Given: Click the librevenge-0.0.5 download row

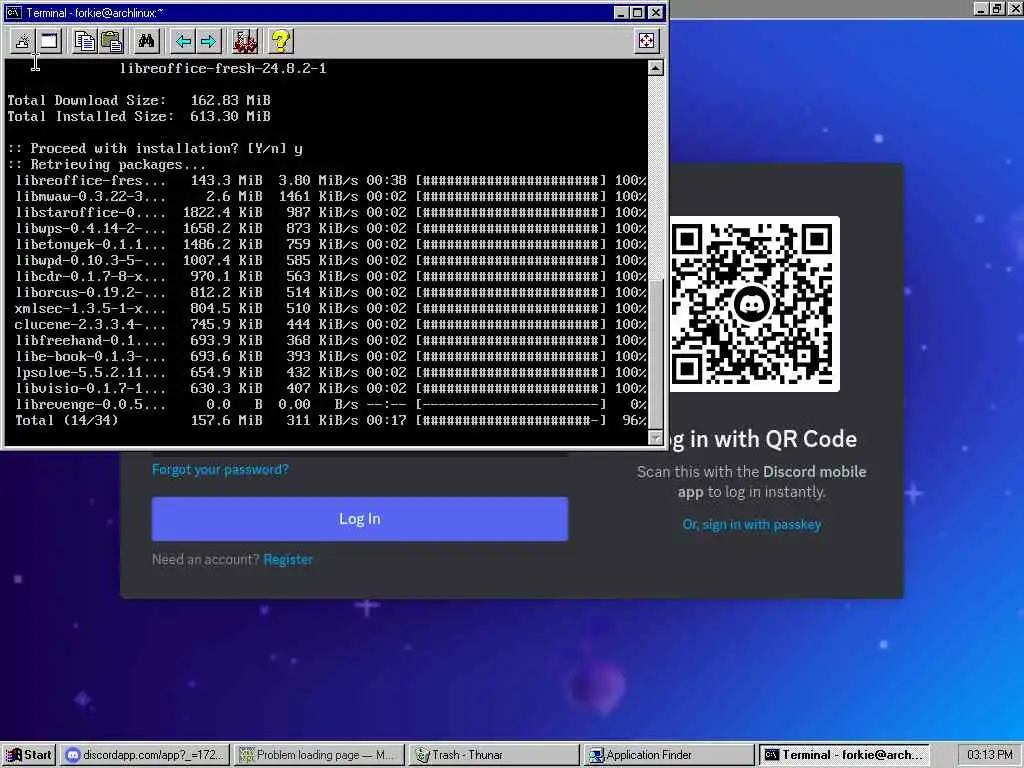Looking at the screenshot, I should coord(330,404).
